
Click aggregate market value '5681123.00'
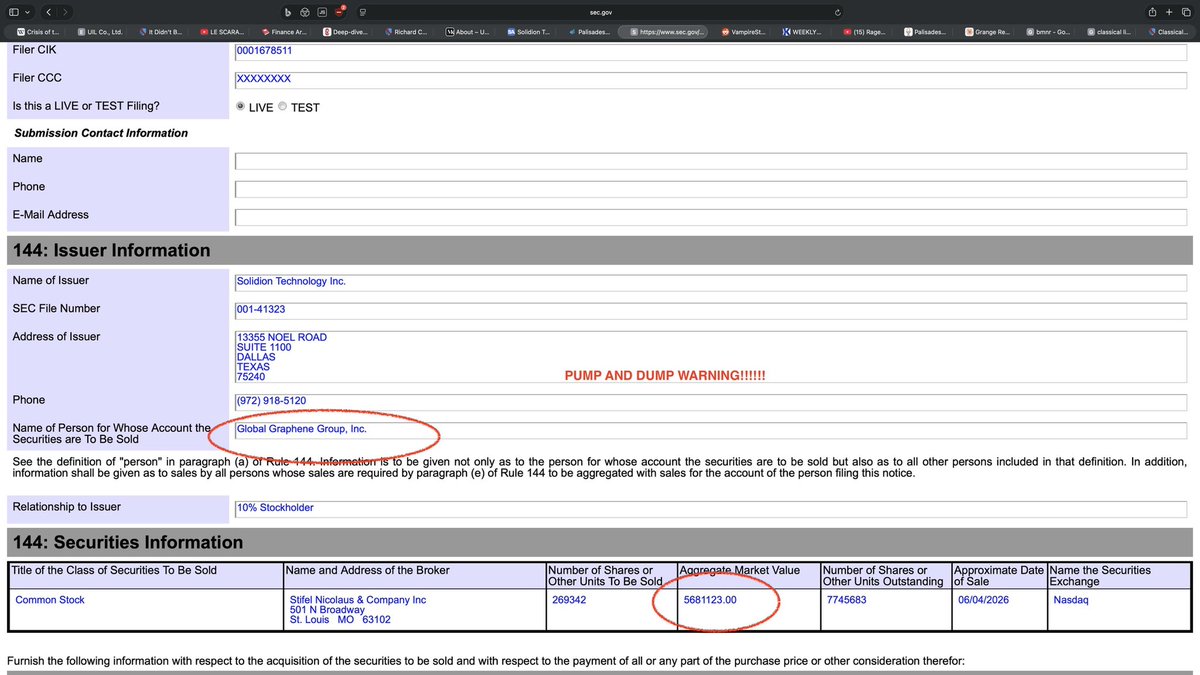[x=710, y=600]
